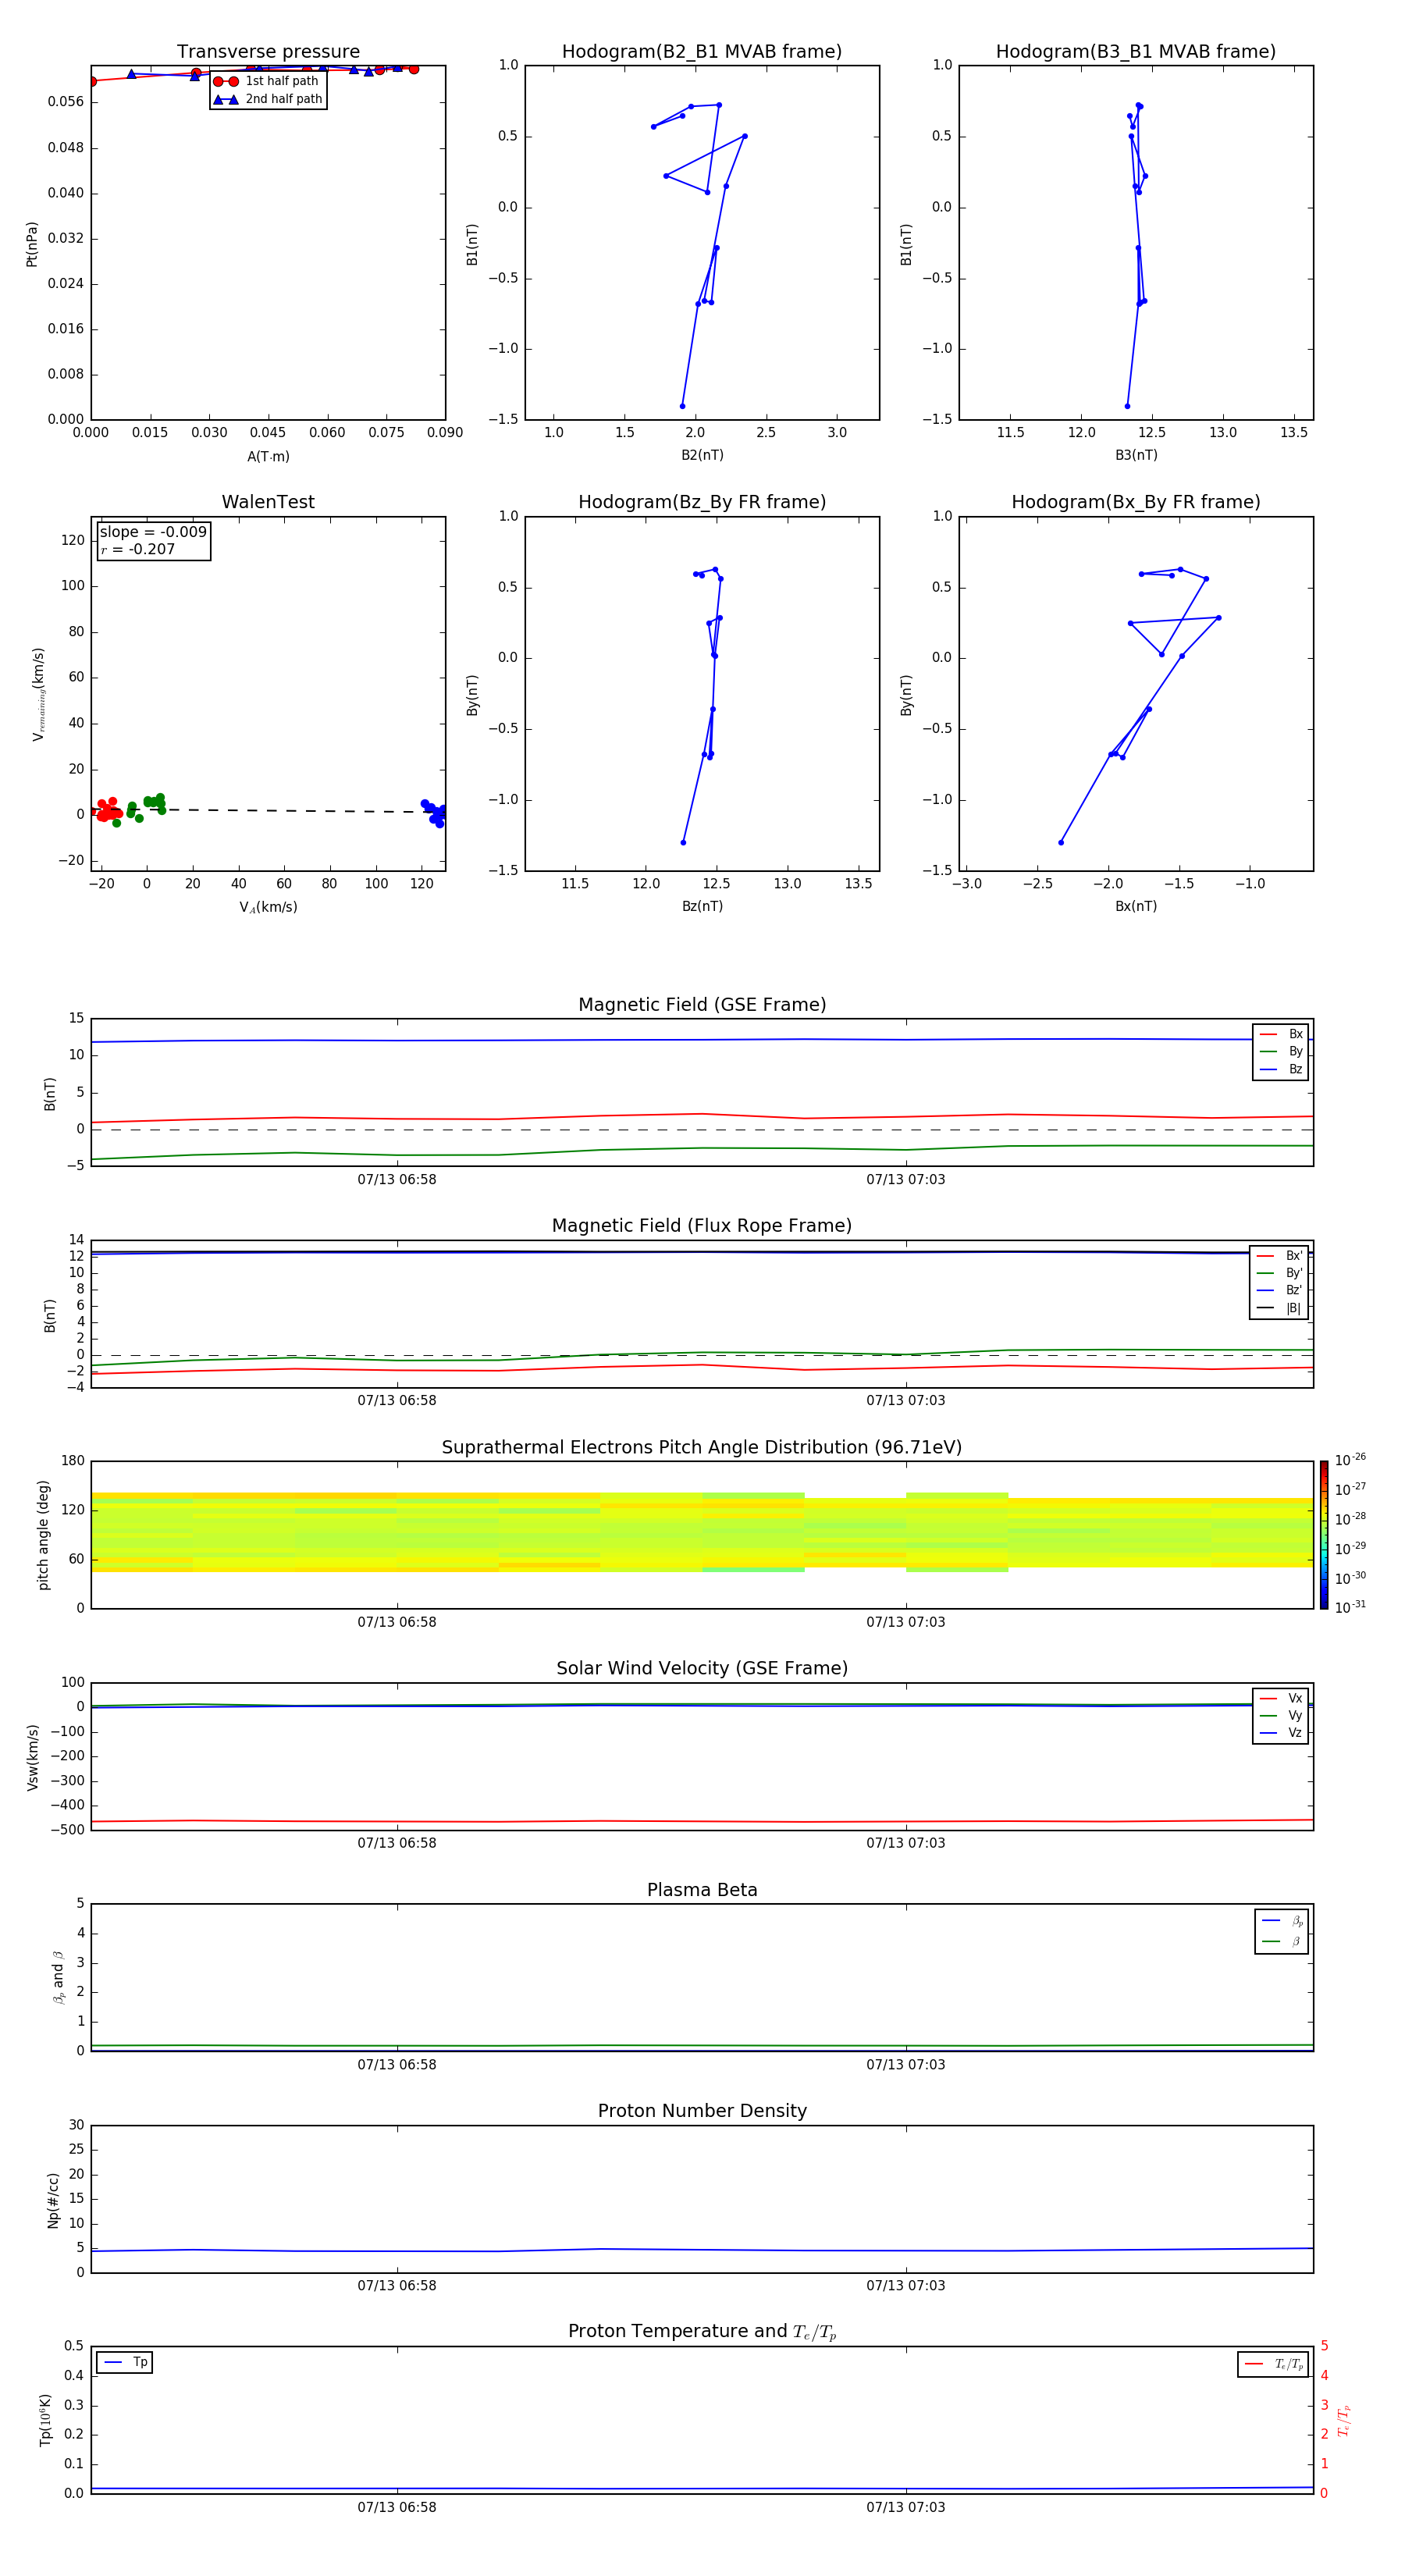Click the red Te/Tp right axis label

click(x=1344, y=2421)
